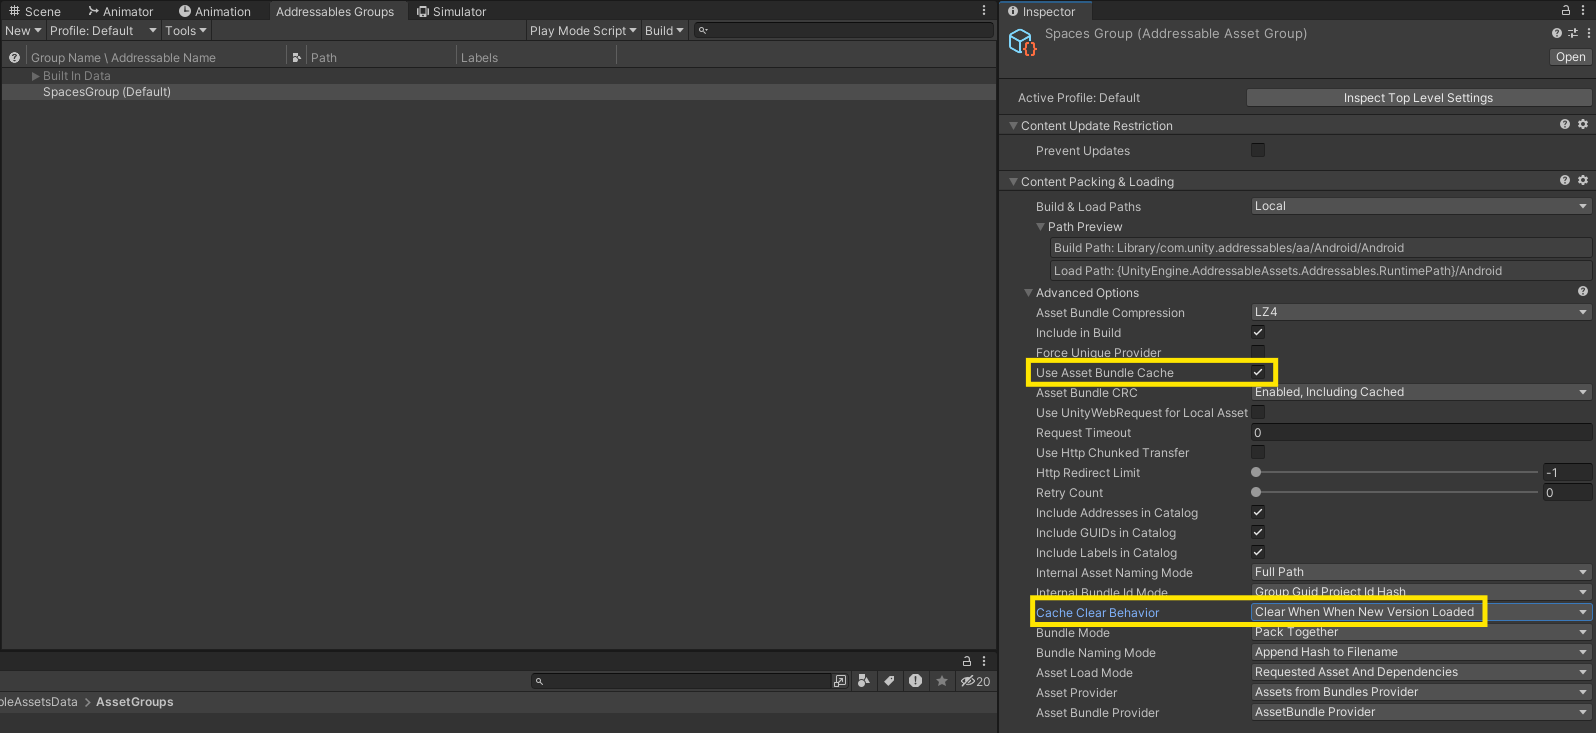
Task: Open the Asset Bundle Compression LZ4 dropdown
Action: click(1420, 312)
